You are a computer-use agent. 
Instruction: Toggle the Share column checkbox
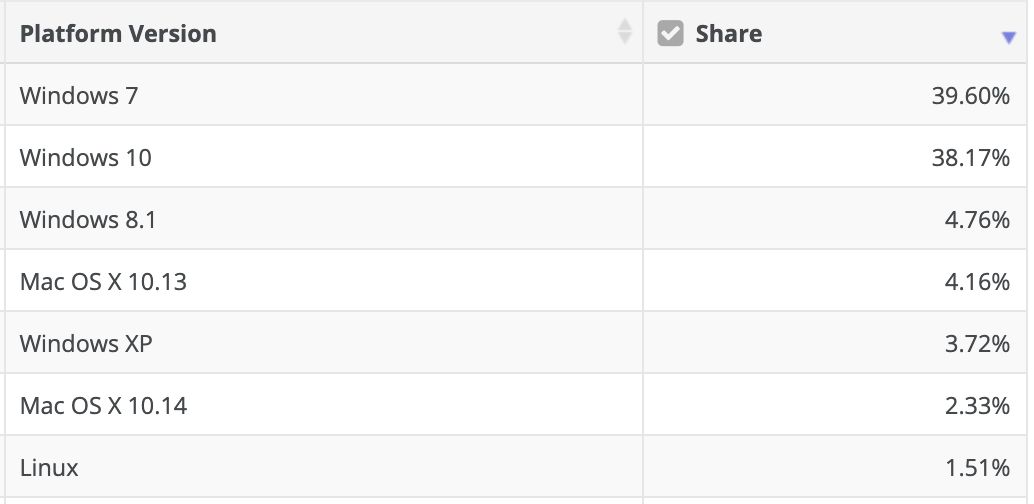[x=669, y=33]
